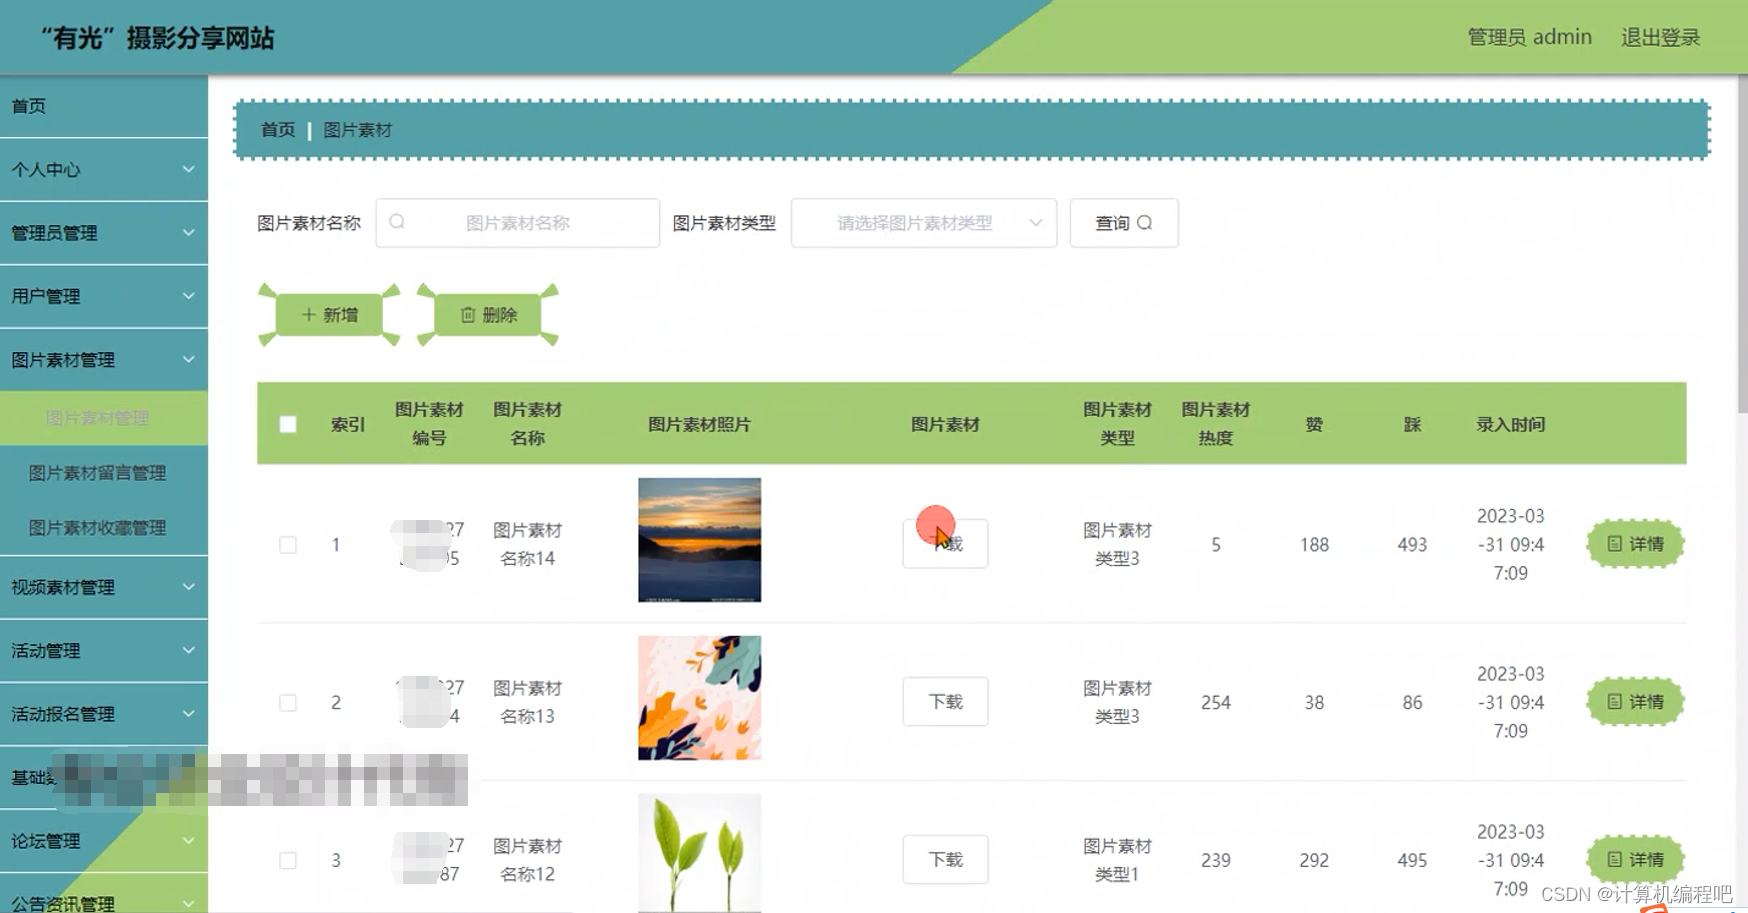Click the search icon inside the 图片素材名称 field
The height and width of the screenshot is (913, 1748).
397,222
